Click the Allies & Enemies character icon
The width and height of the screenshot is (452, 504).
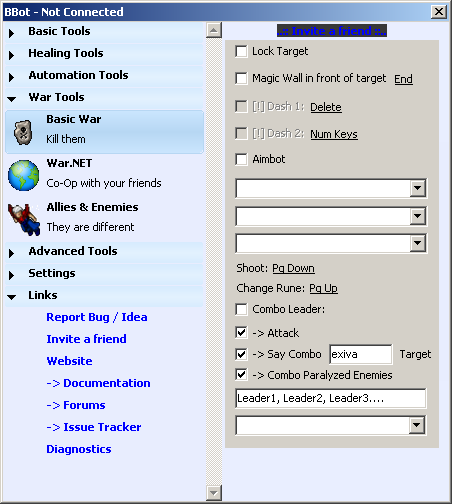tap(24, 219)
